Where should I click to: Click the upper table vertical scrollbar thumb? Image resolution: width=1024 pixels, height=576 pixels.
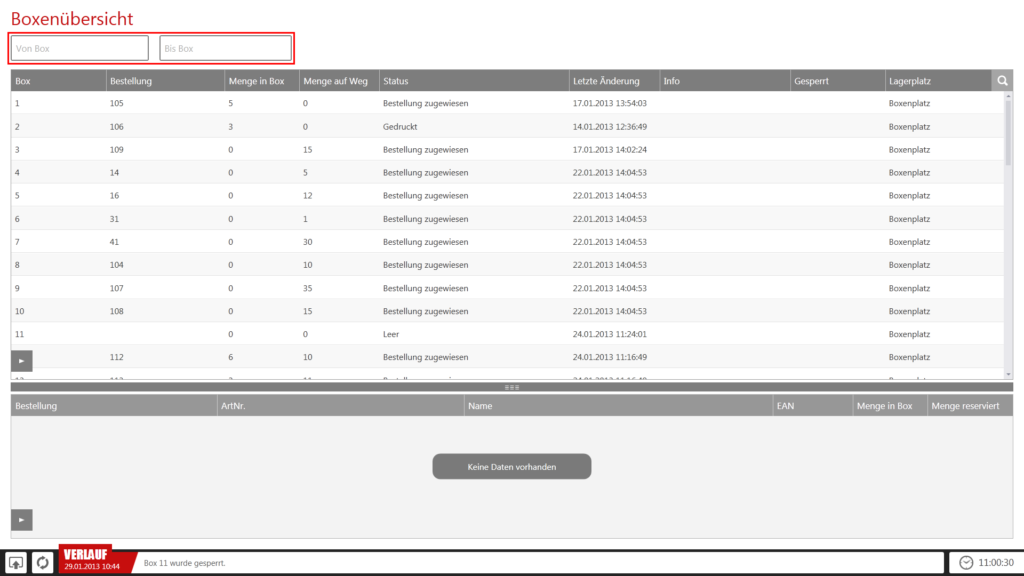pyautogui.click(x=1008, y=130)
